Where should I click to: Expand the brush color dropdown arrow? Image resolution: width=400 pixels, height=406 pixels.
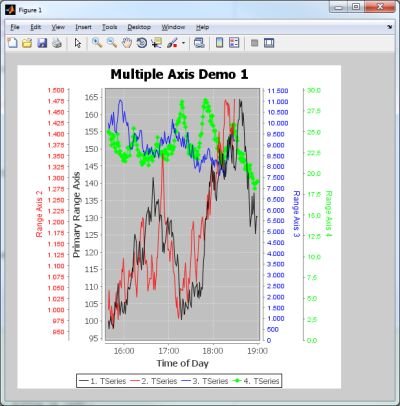click(x=183, y=43)
